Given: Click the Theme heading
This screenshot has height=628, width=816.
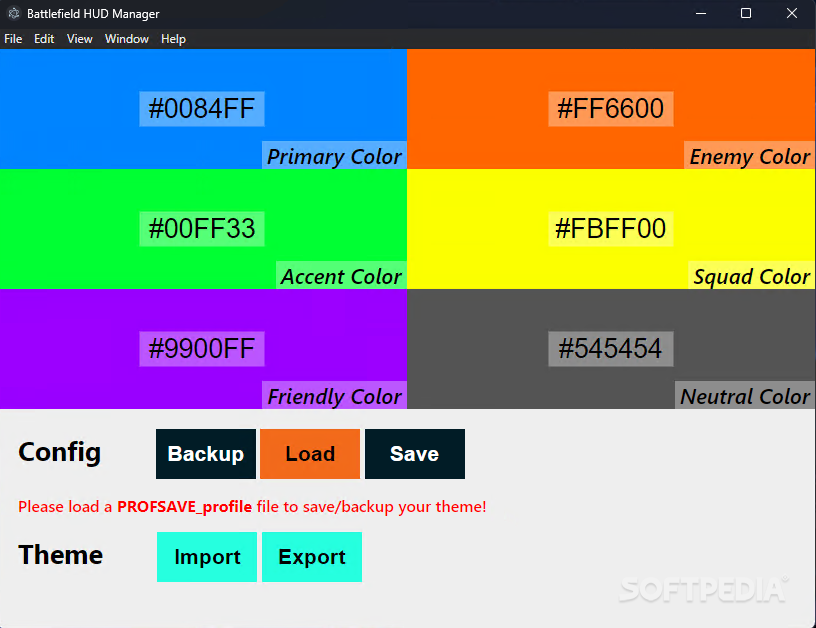Looking at the screenshot, I should point(60,555).
